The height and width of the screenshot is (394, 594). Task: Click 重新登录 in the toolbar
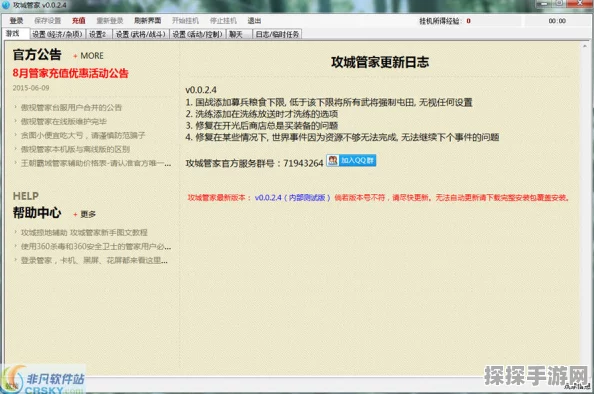(109, 20)
